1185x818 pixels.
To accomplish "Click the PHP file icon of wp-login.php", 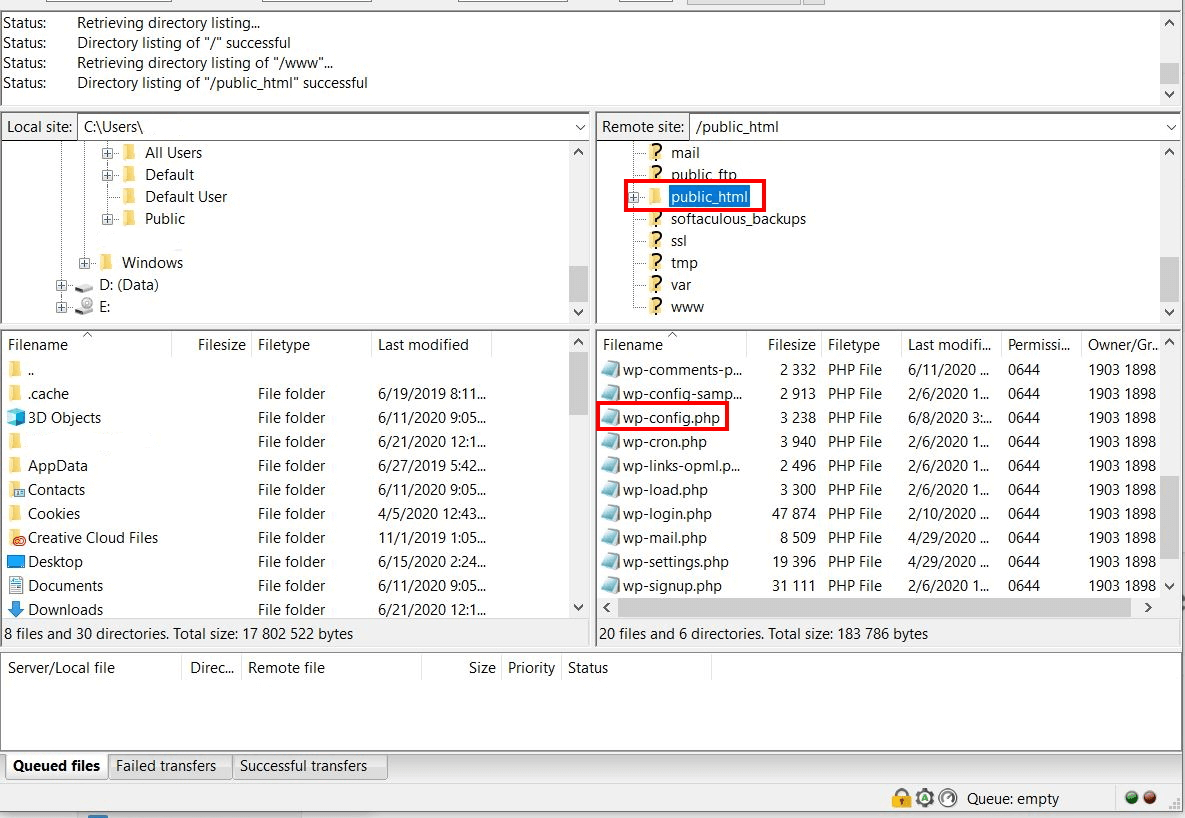I will point(611,513).
